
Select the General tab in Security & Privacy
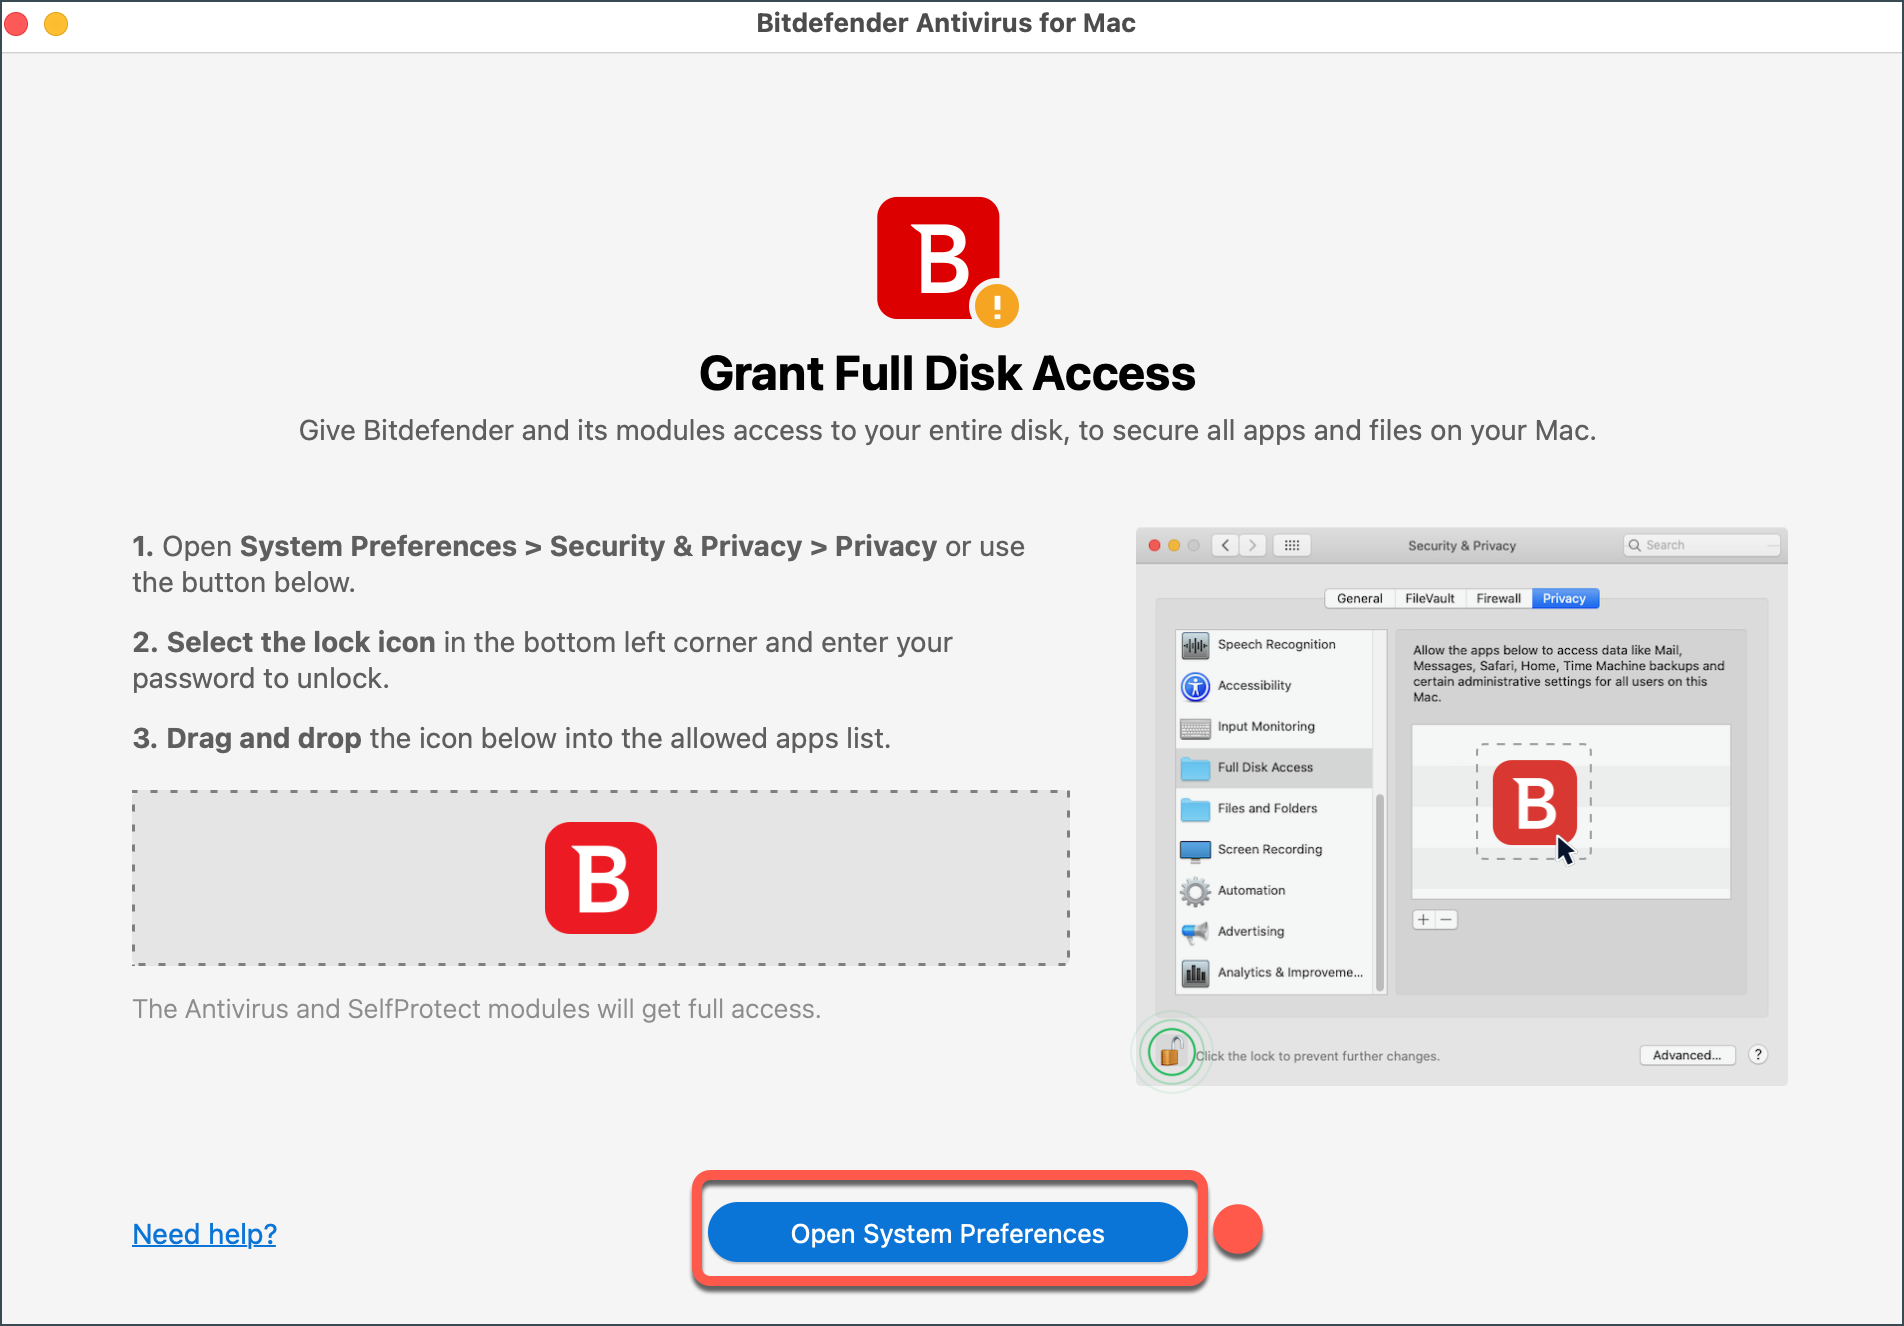1359,598
